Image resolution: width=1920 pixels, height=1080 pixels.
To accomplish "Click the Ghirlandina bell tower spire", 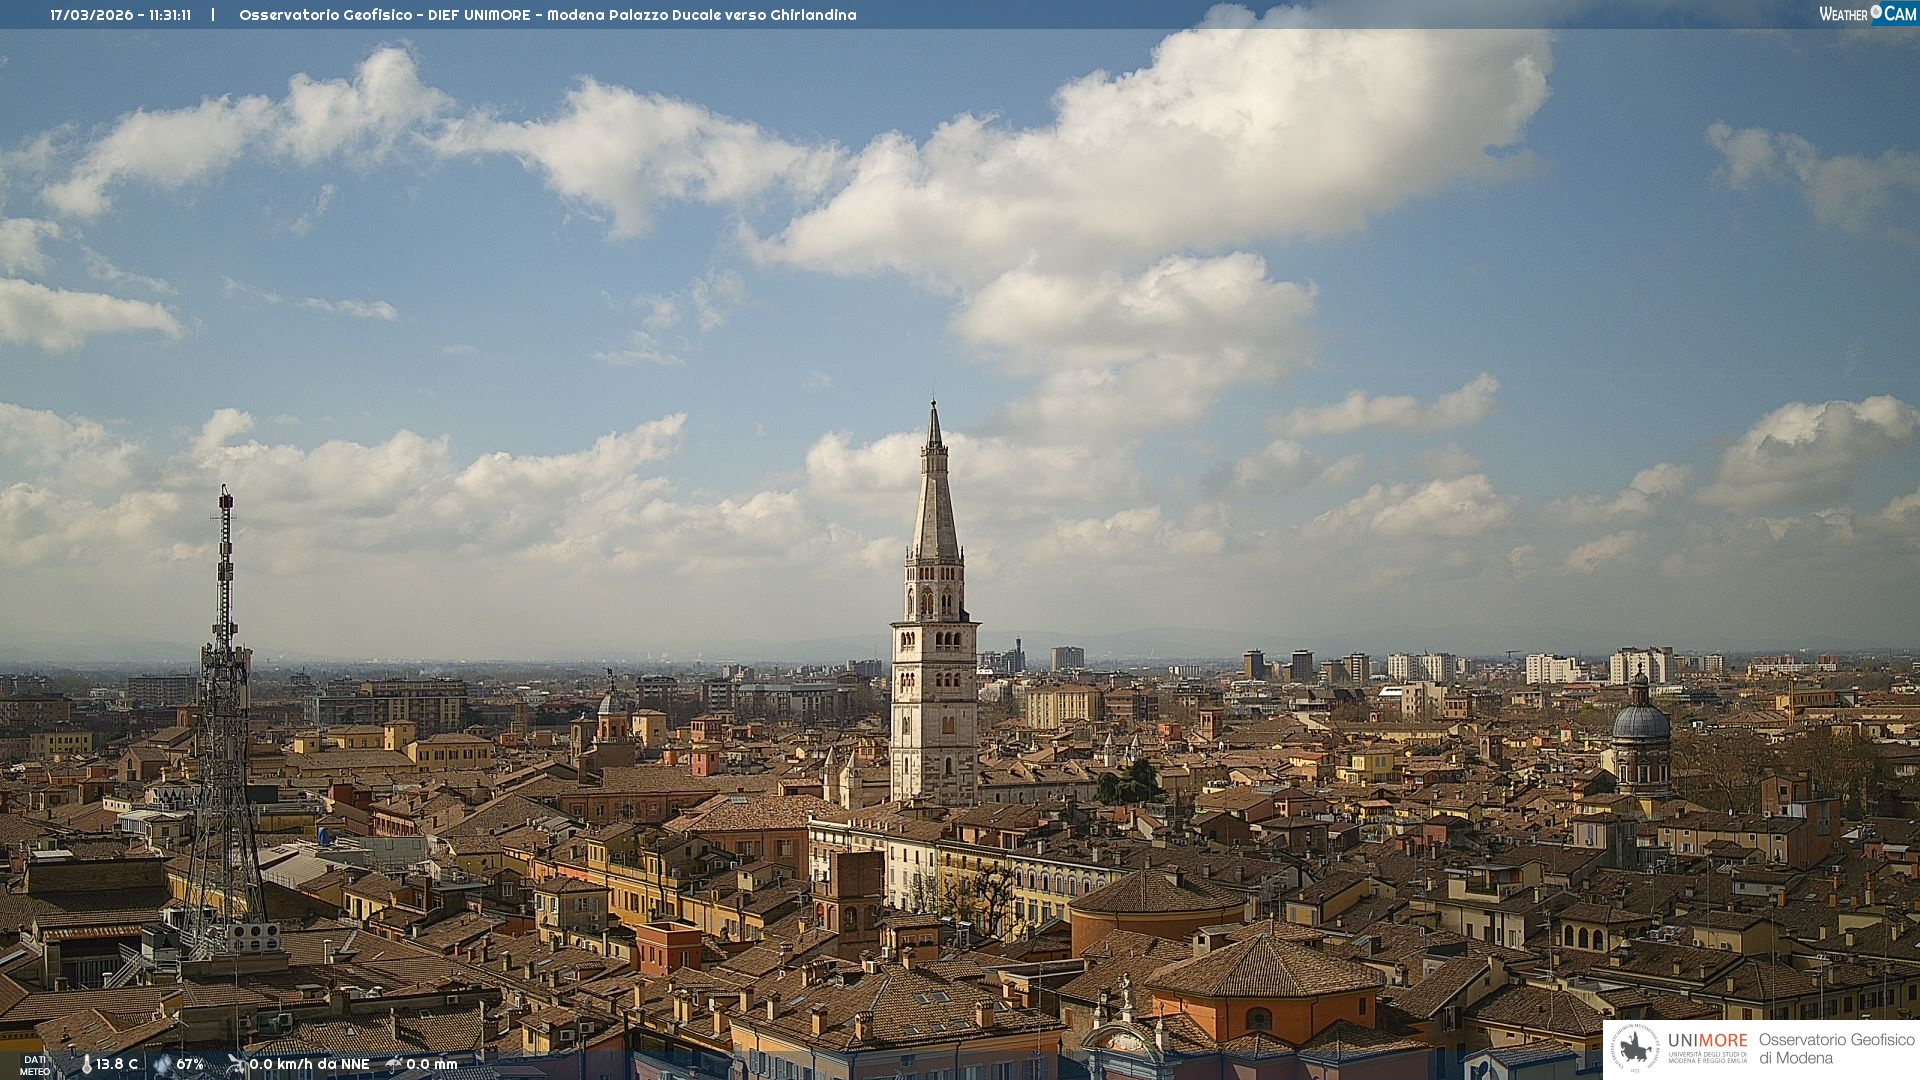I will click(x=935, y=500).
